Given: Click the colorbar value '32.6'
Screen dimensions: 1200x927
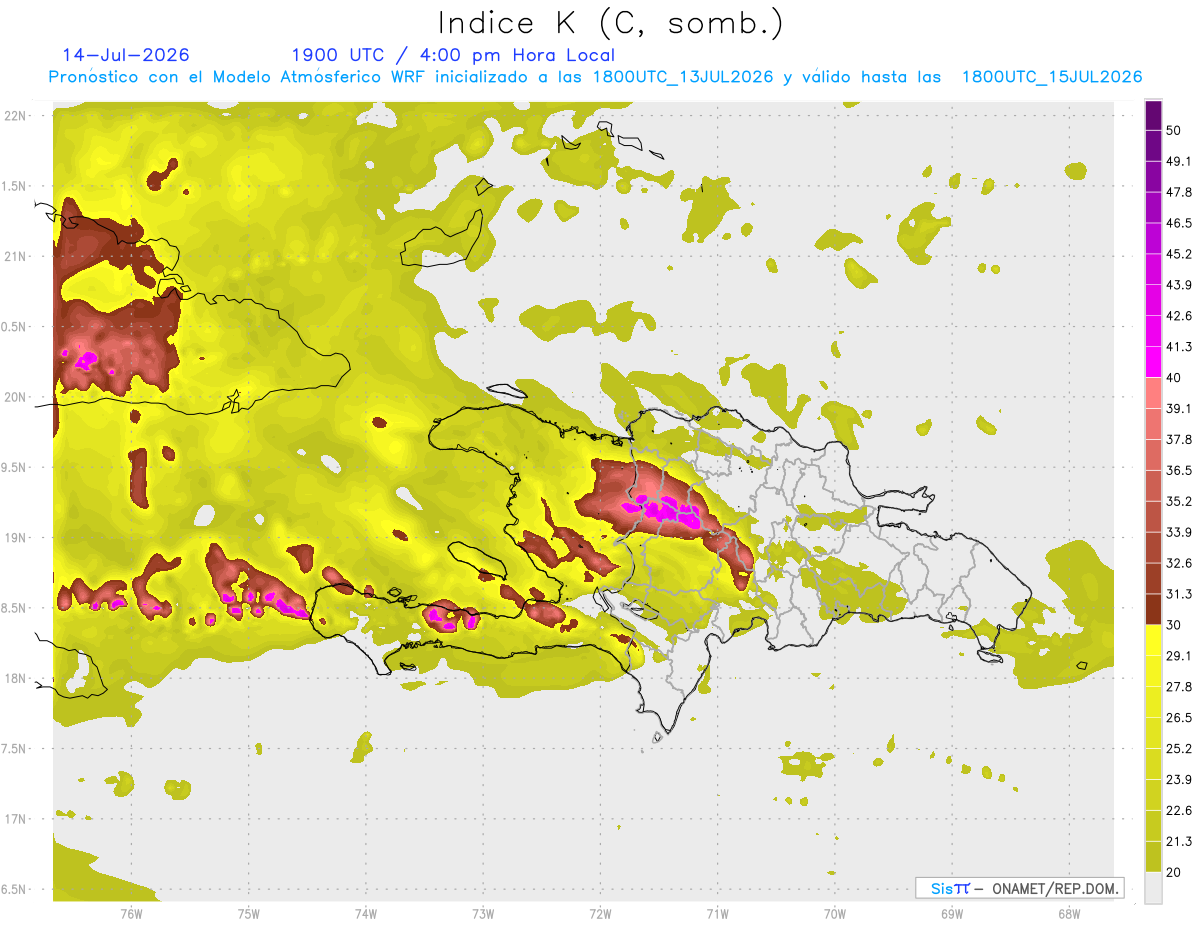Looking at the screenshot, I should [1179, 563].
